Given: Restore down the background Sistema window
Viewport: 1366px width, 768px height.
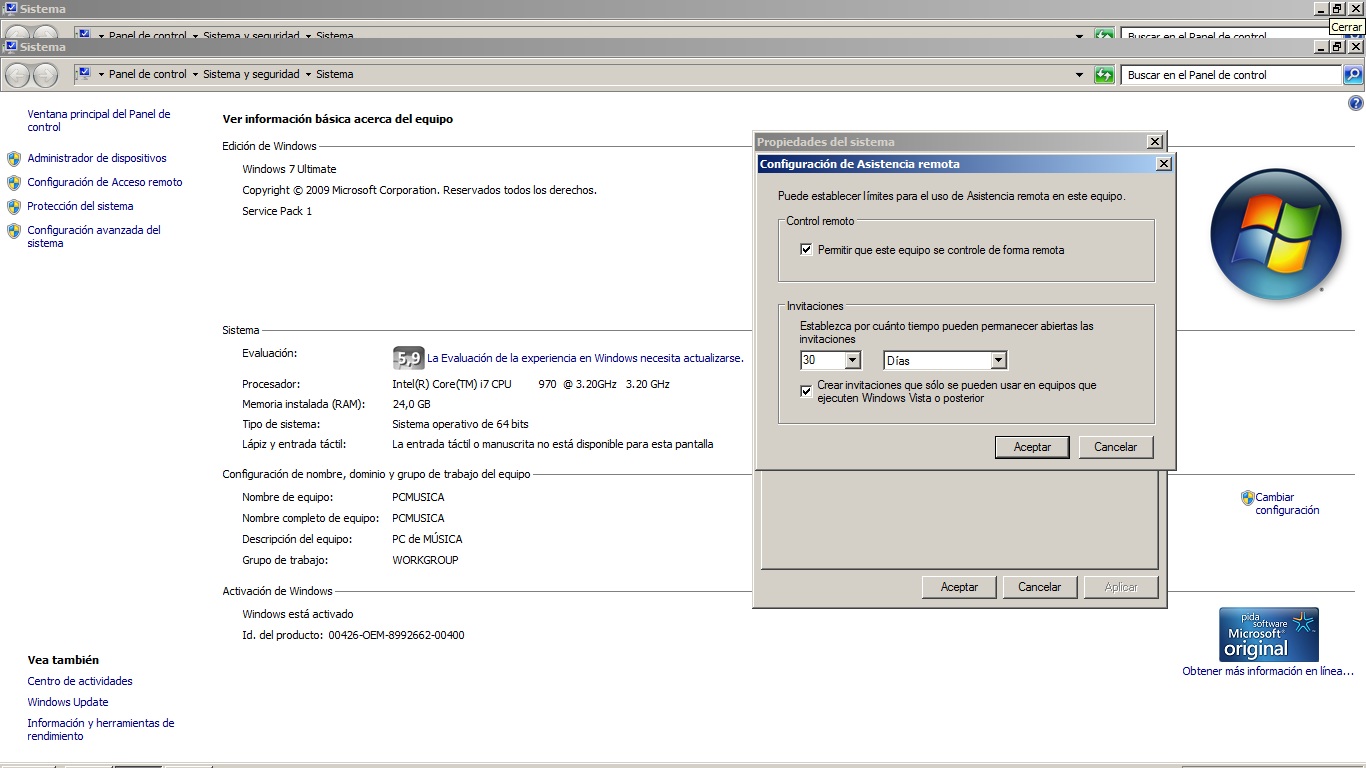Looking at the screenshot, I should tap(1337, 8).
